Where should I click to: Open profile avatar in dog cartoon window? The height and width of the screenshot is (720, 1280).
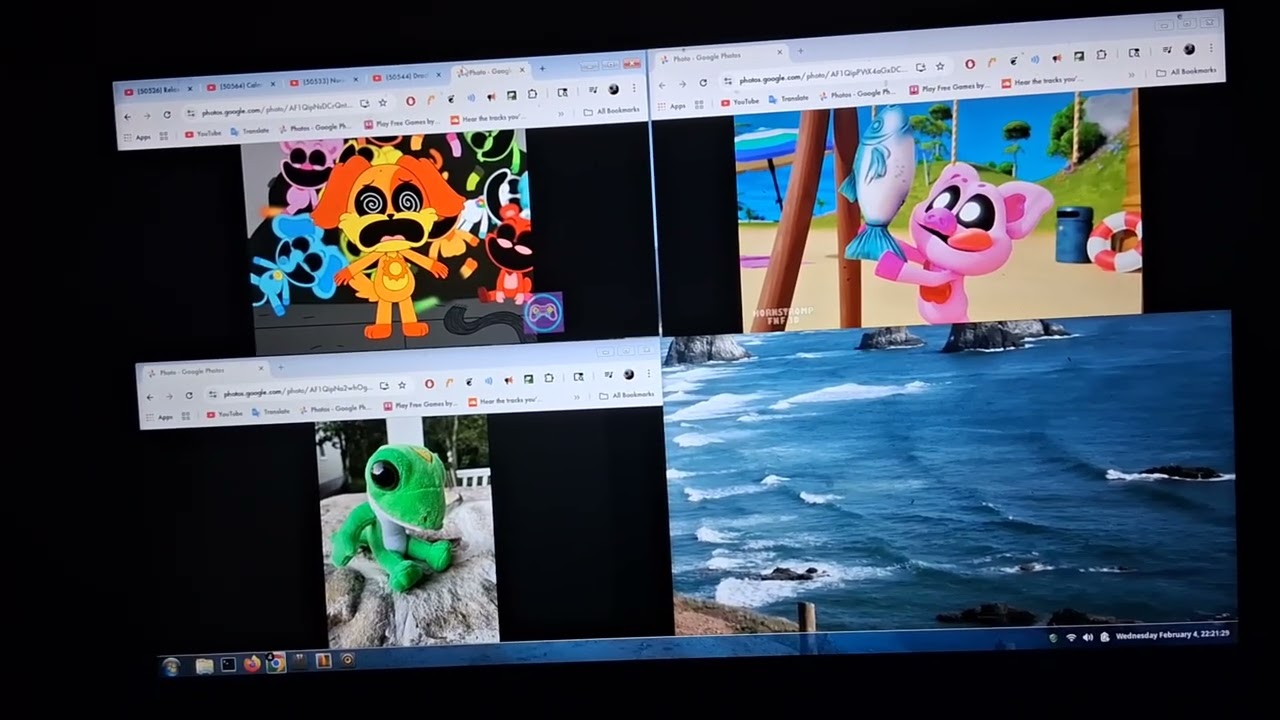(x=613, y=89)
